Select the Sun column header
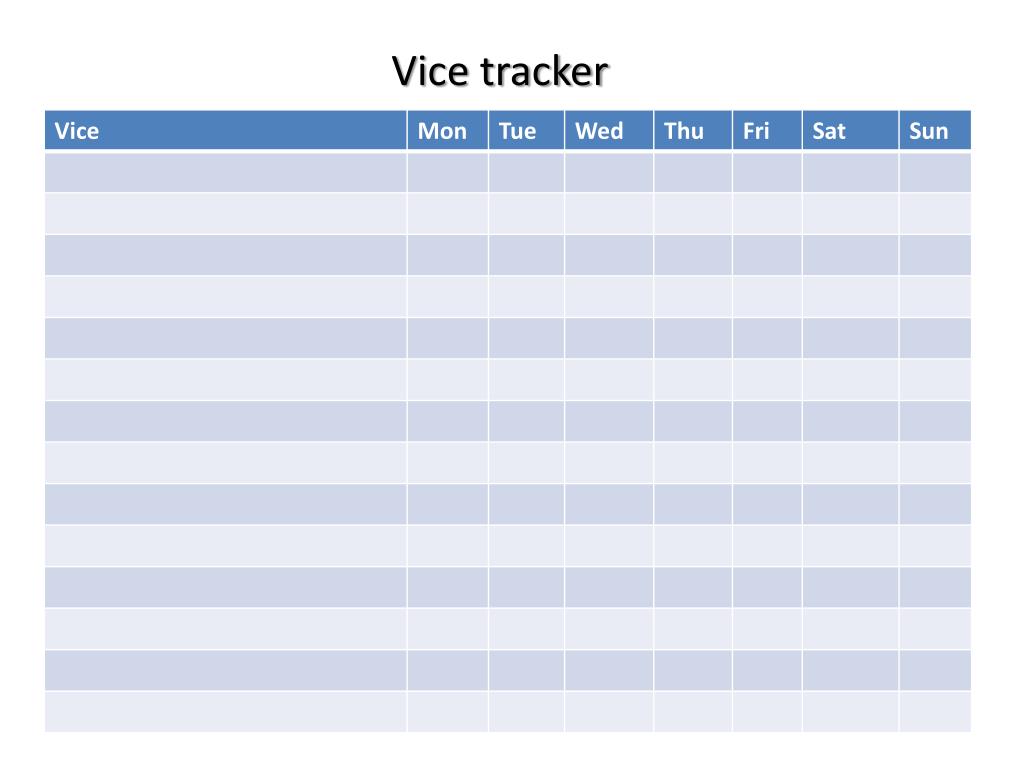Screen dimensions: 1024x768 935,131
